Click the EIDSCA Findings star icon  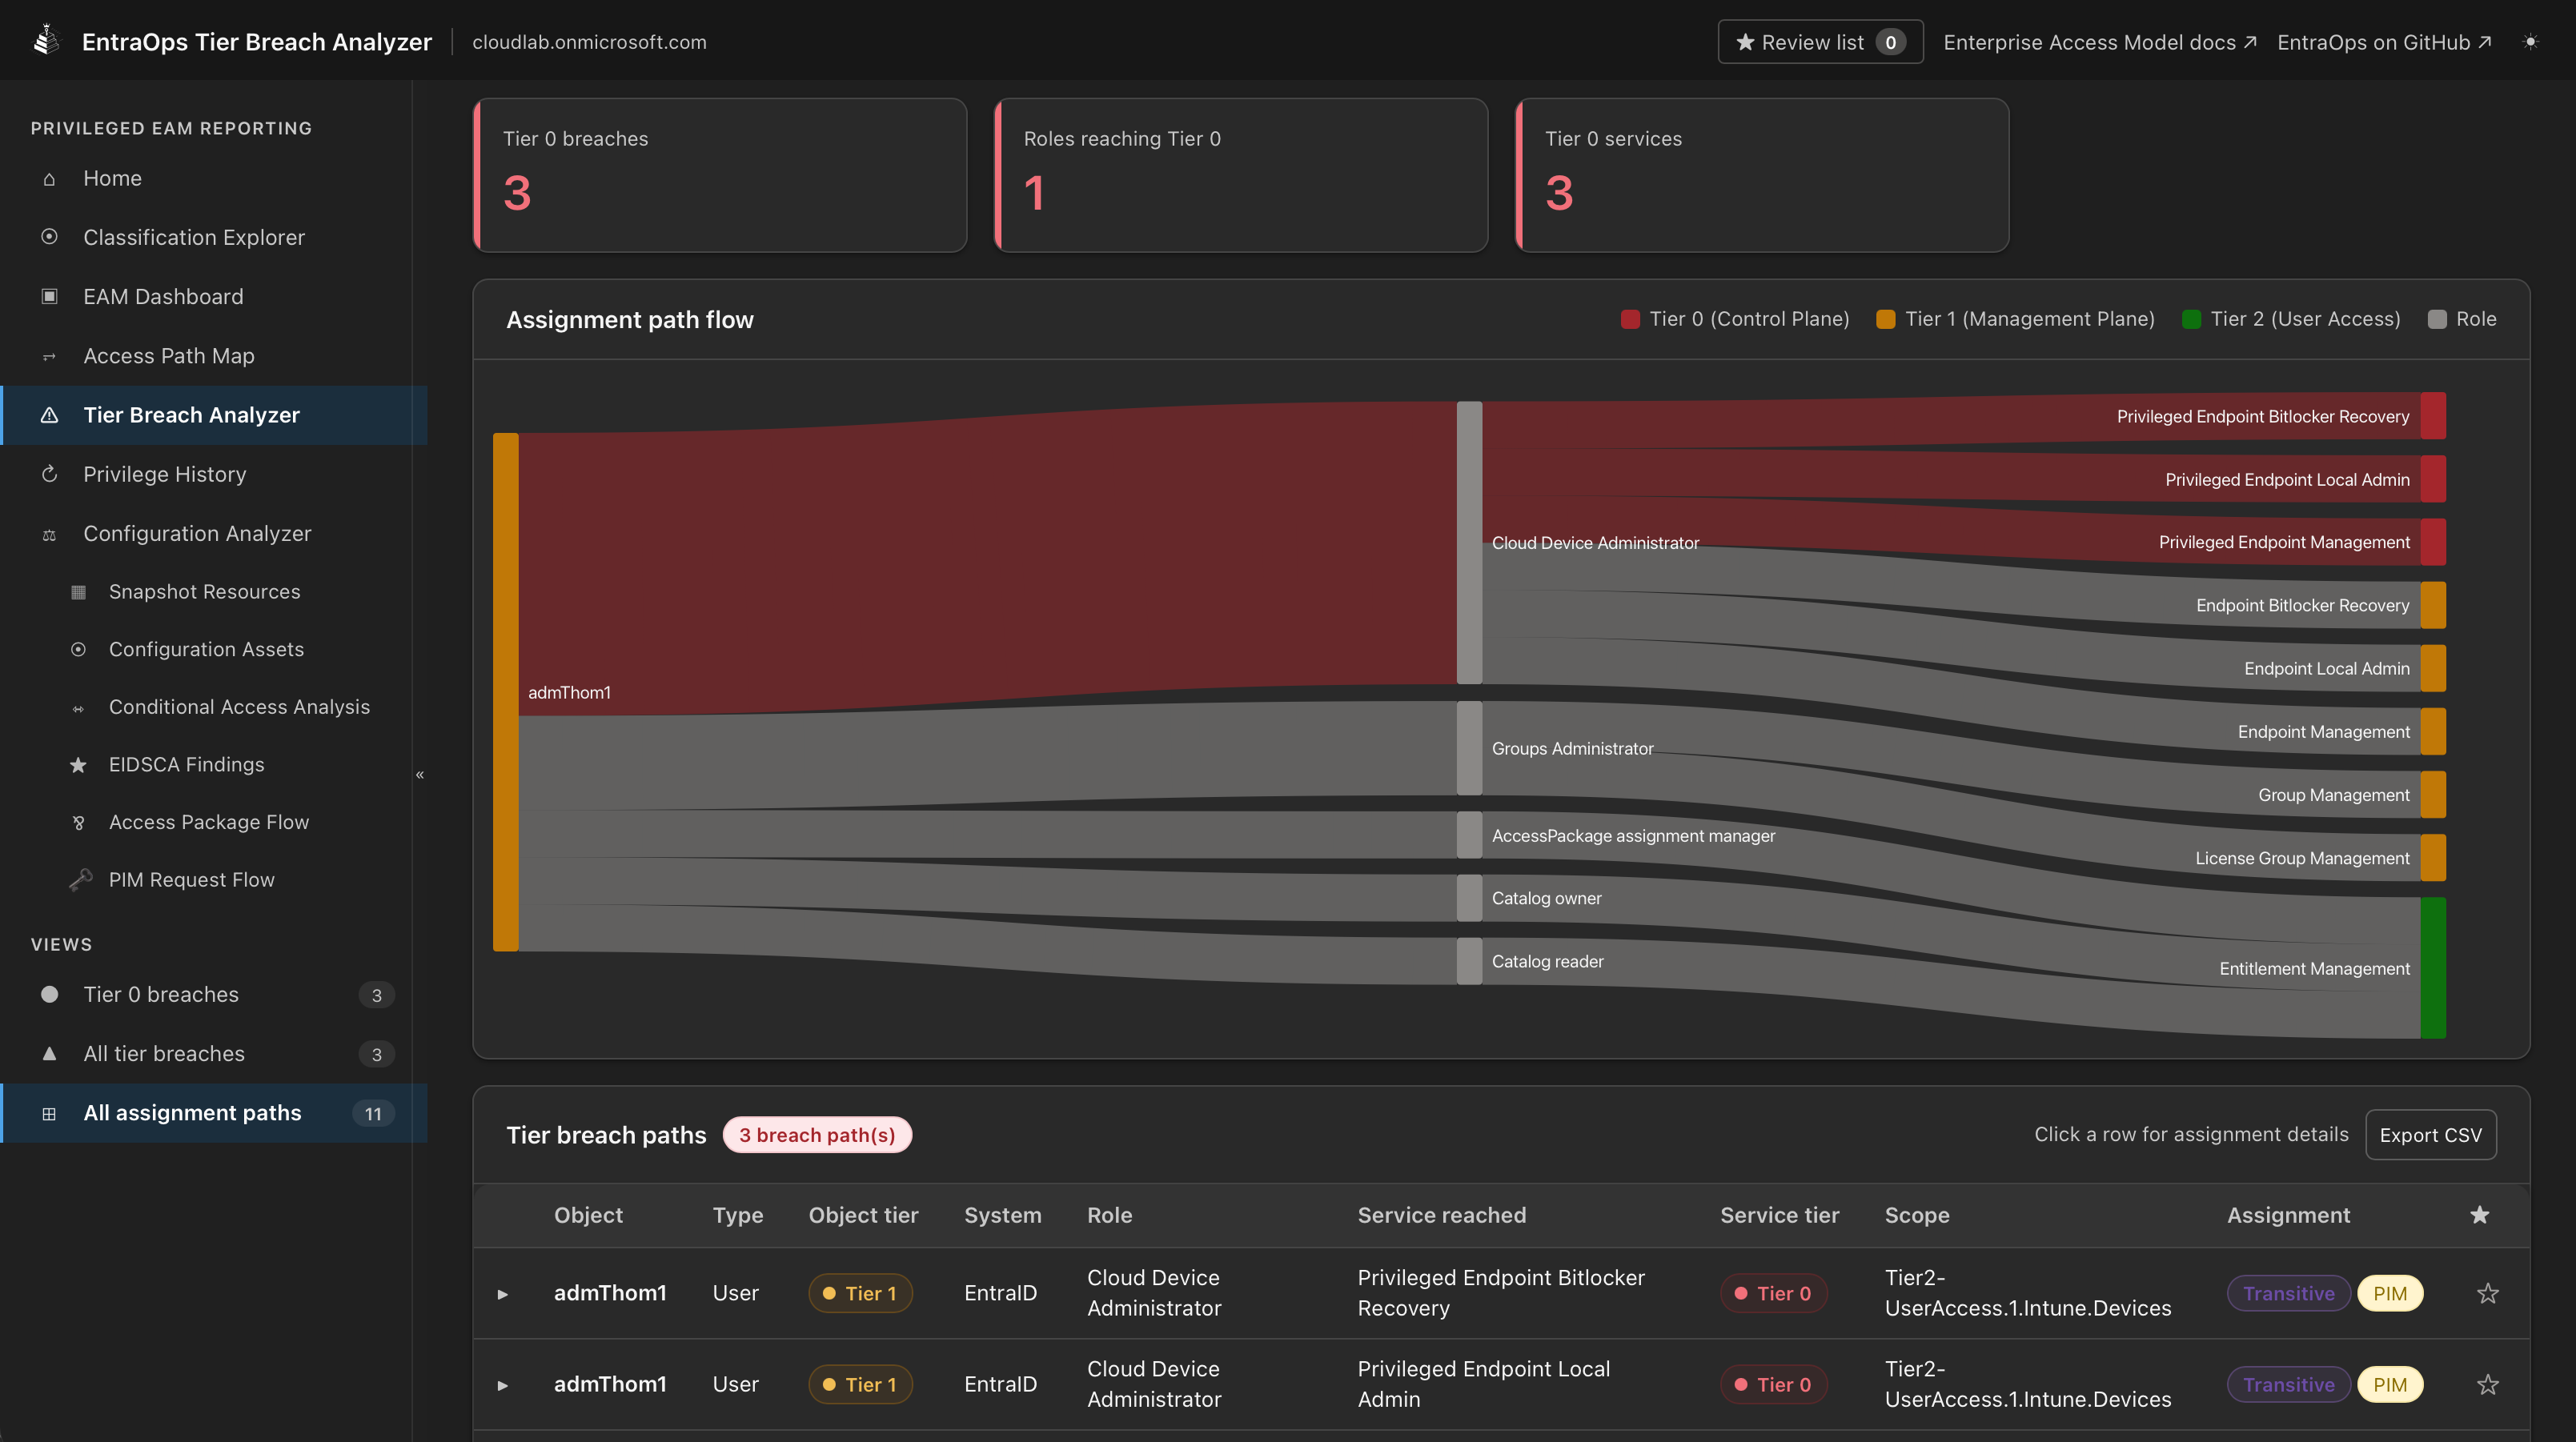click(78, 765)
